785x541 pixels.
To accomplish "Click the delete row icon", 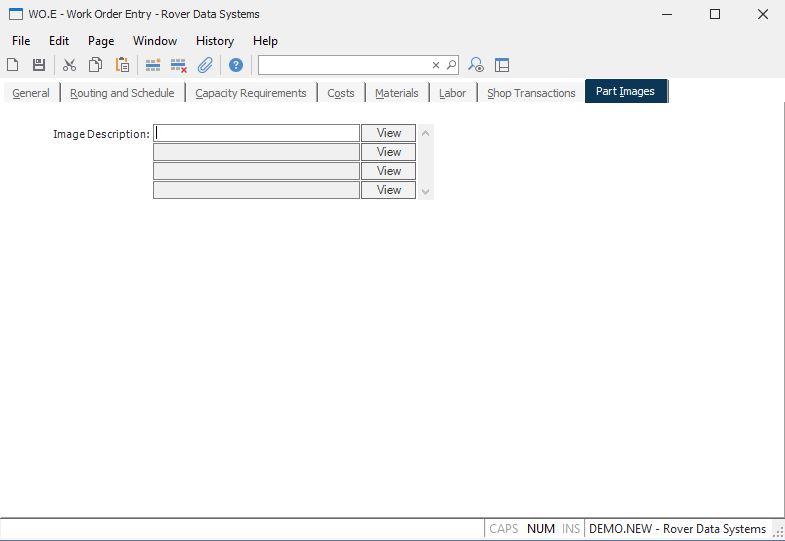I will [179, 65].
